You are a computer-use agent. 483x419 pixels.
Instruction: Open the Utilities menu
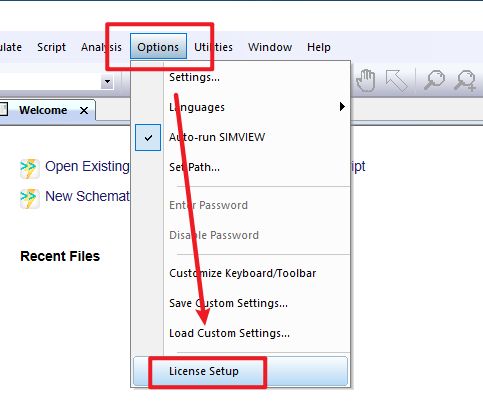point(213,47)
